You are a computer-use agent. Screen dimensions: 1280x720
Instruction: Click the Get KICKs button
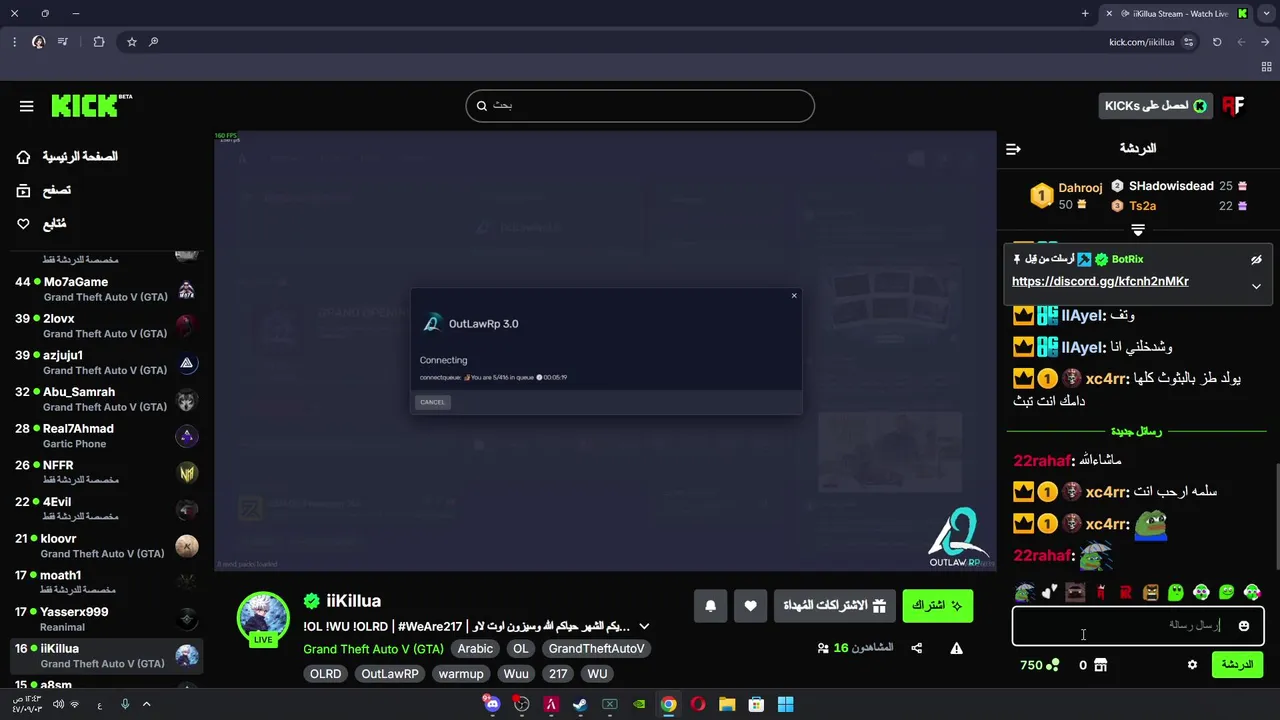[x=1155, y=106]
